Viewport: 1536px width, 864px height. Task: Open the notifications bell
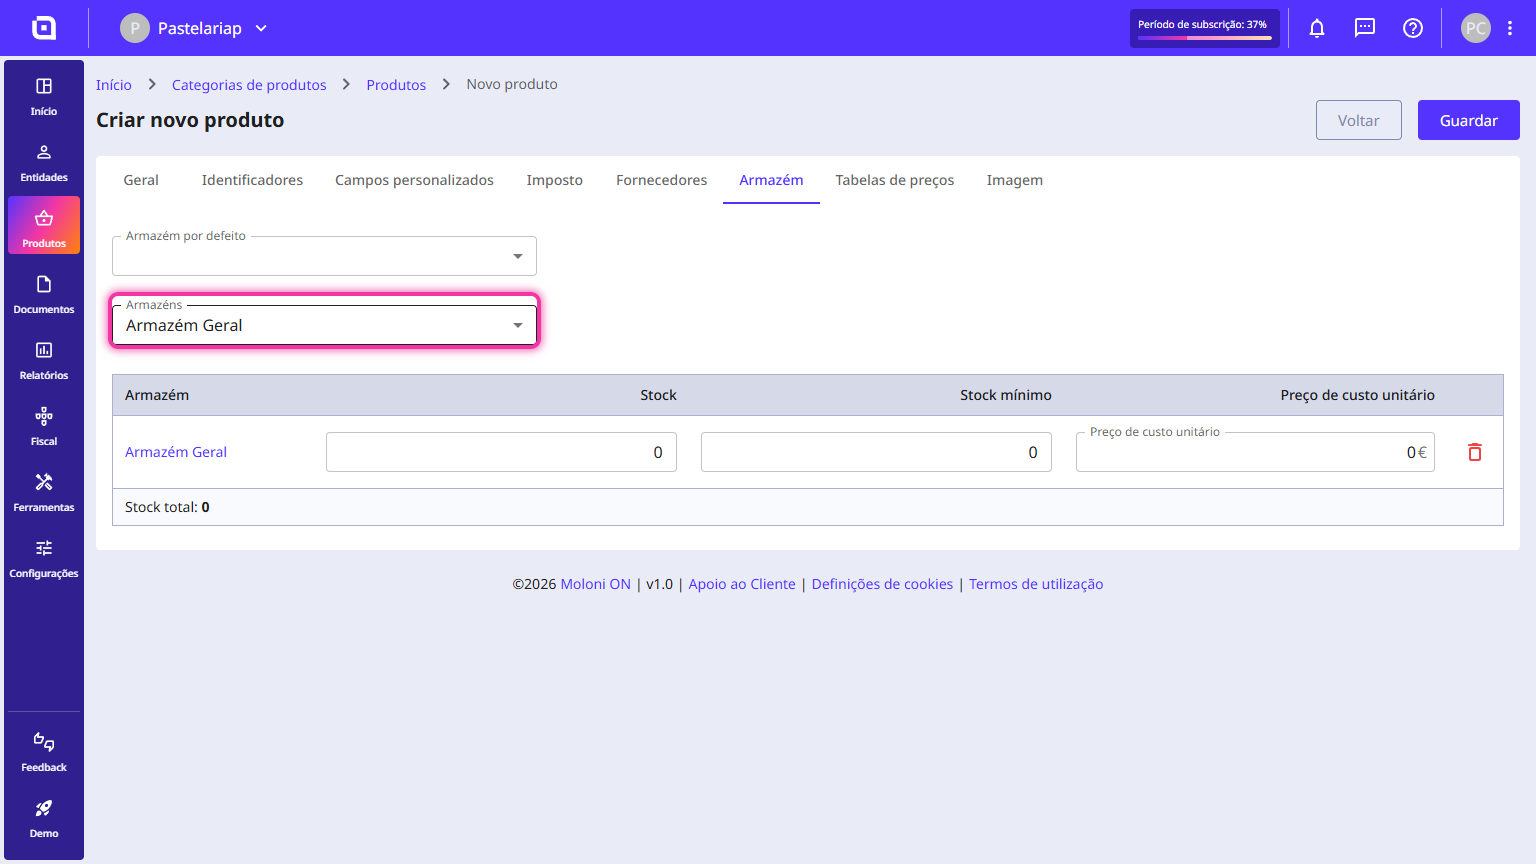click(x=1317, y=28)
